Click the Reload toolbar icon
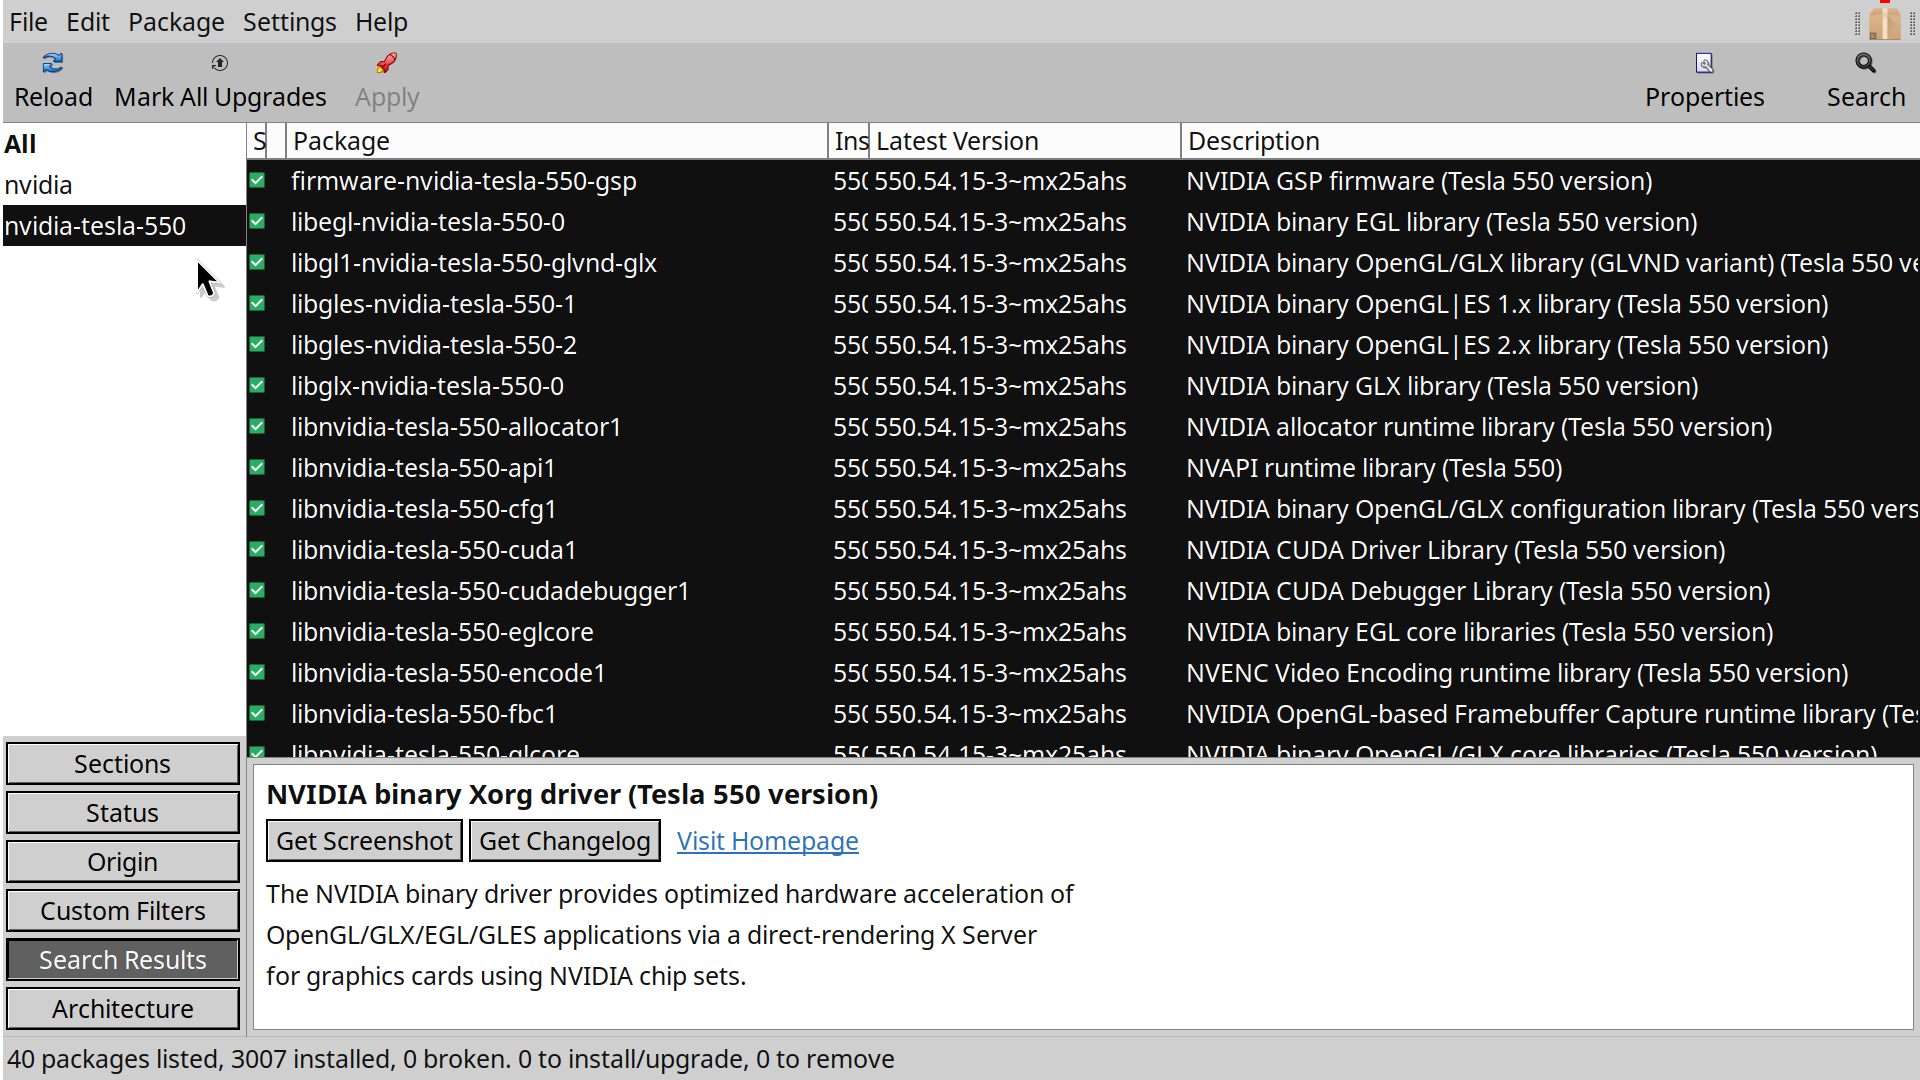The width and height of the screenshot is (1920, 1080). (53, 64)
